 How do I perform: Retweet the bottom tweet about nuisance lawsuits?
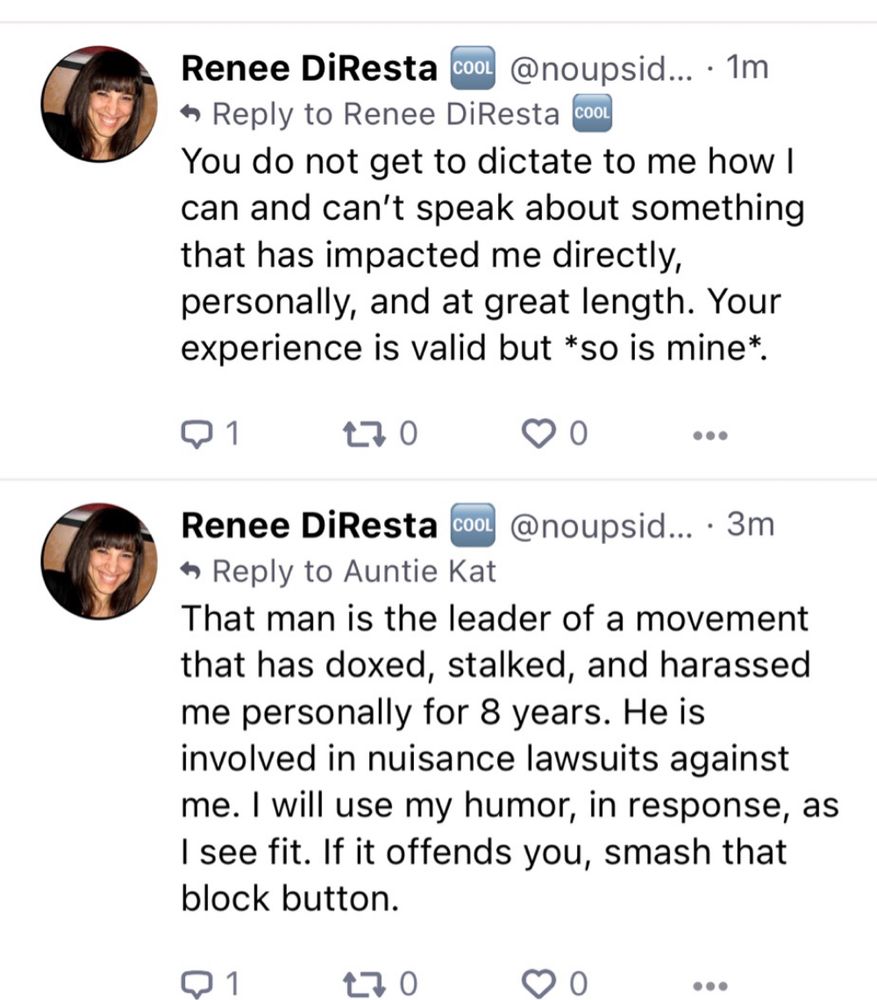[354, 982]
